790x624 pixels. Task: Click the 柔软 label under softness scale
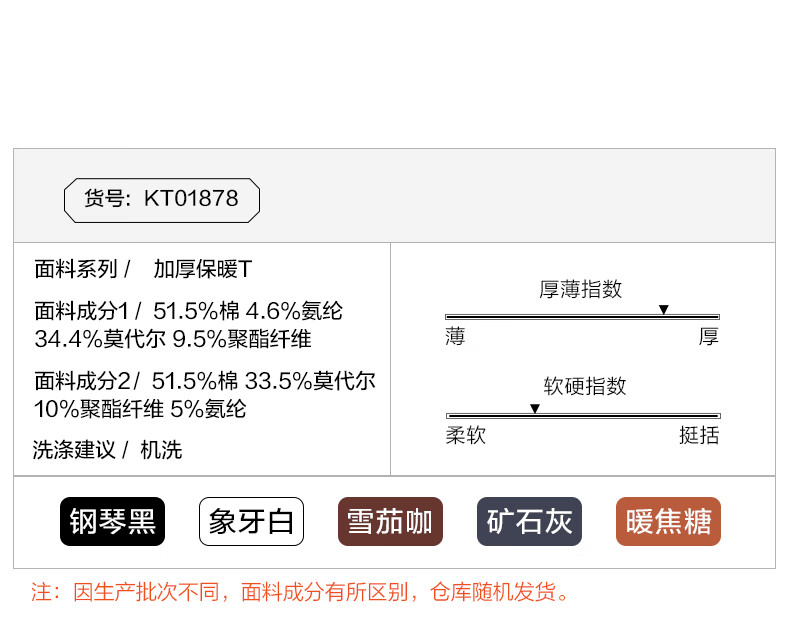point(465,436)
